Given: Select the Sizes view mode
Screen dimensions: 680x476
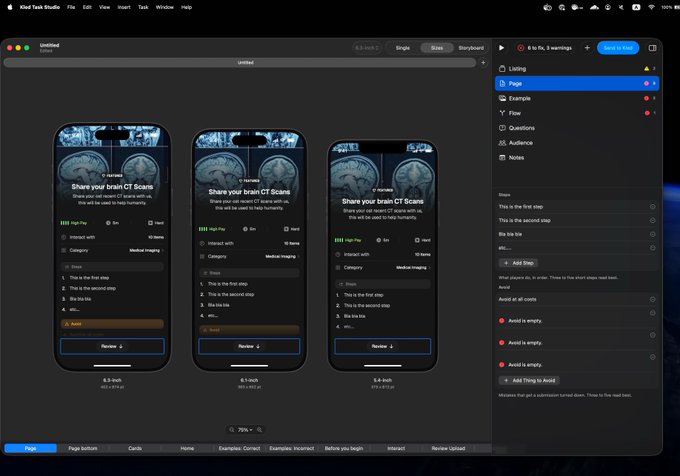Looking at the screenshot, I should coord(437,48).
